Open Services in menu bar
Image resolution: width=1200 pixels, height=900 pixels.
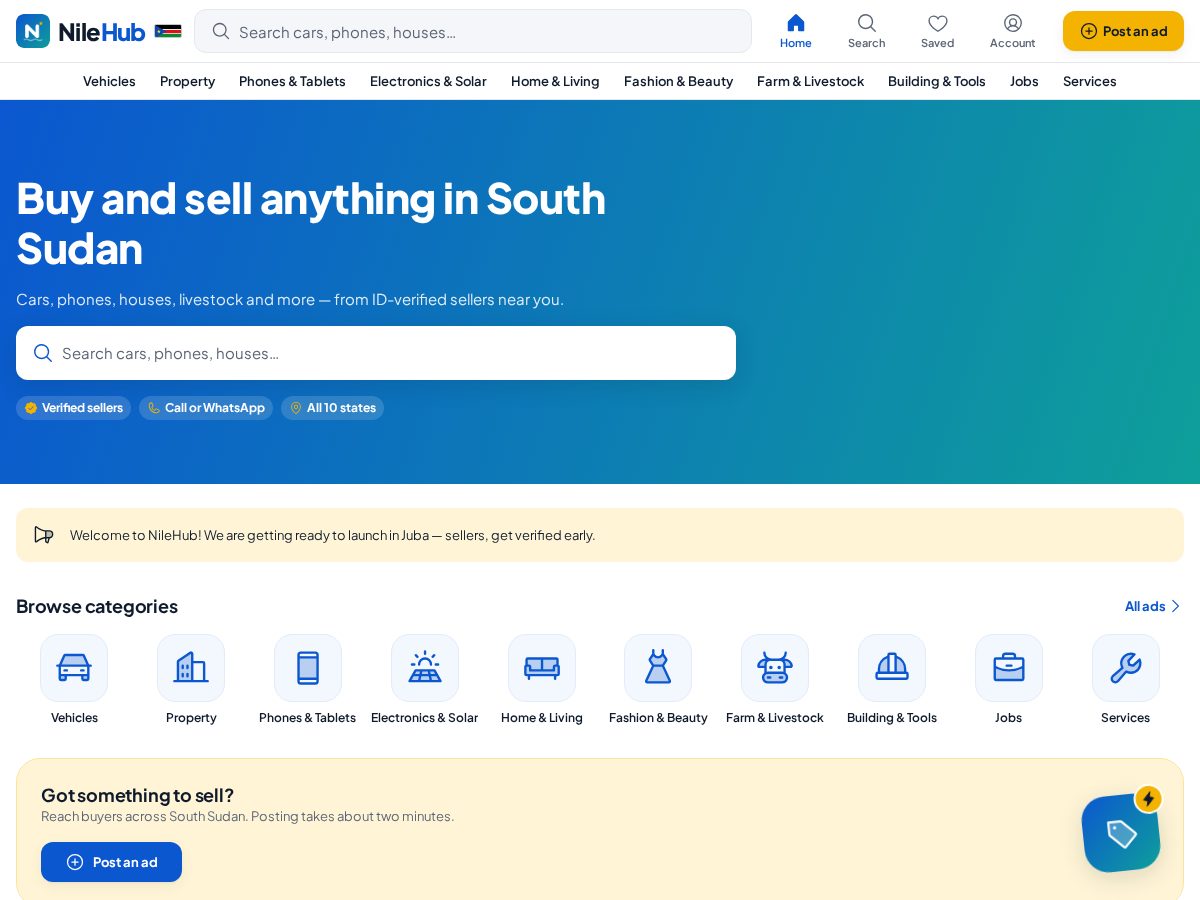pos(1090,81)
